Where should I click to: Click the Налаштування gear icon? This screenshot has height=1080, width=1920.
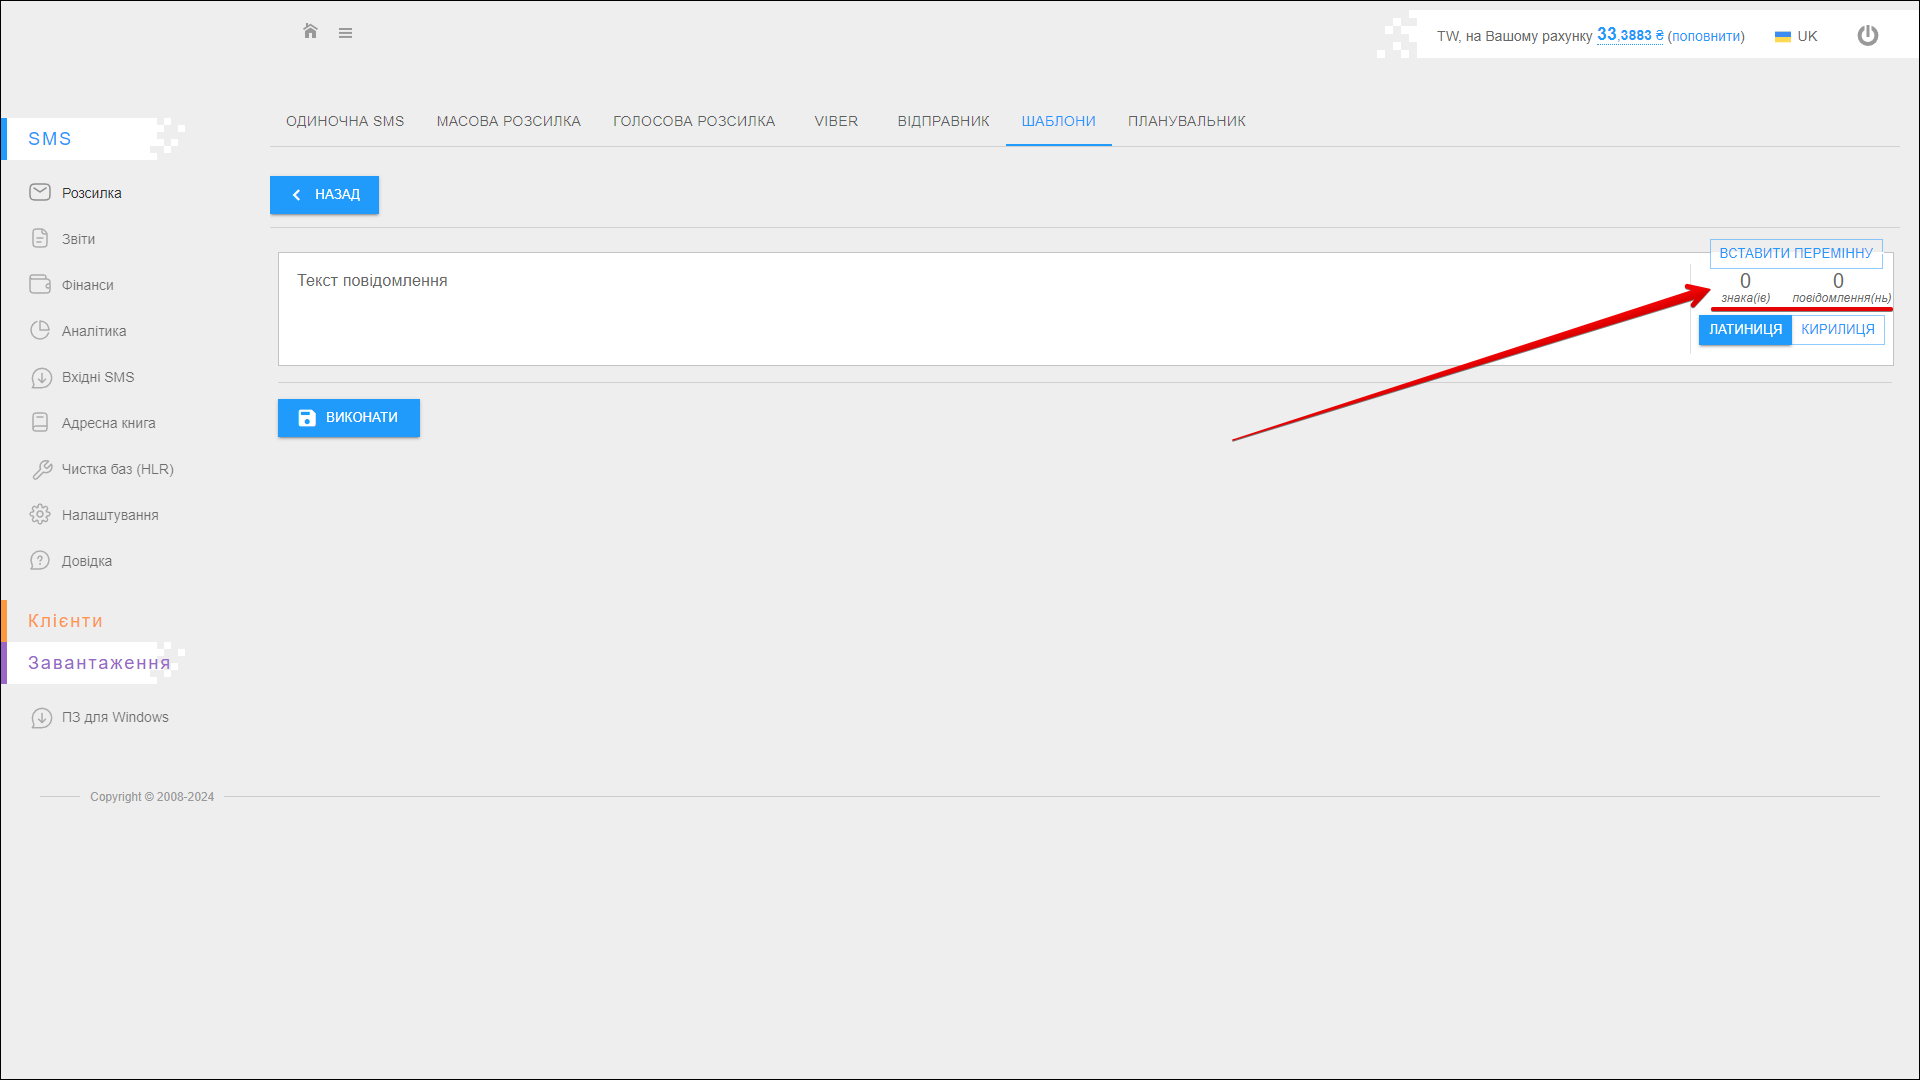pos(40,514)
